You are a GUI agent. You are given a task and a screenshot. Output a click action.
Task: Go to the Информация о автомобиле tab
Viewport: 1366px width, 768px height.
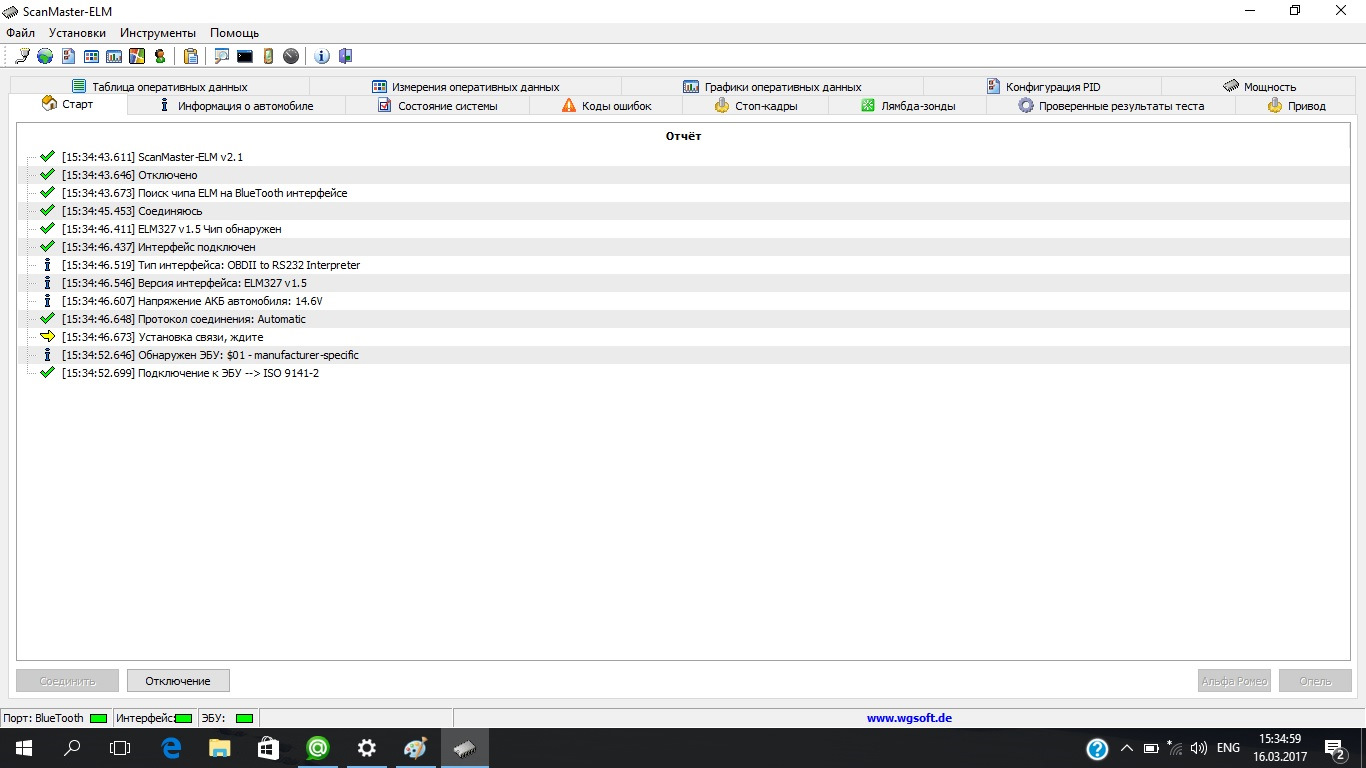pos(237,106)
